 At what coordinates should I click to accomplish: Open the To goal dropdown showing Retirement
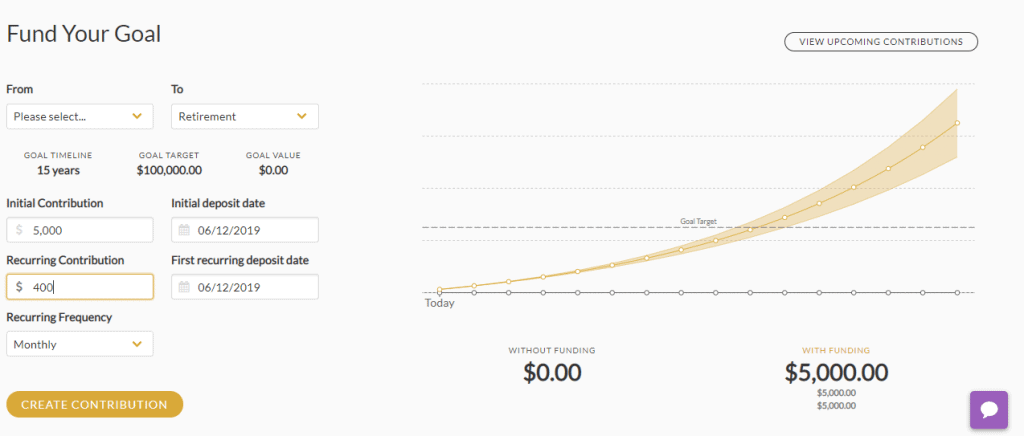pyautogui.click(x=245, y=116)
